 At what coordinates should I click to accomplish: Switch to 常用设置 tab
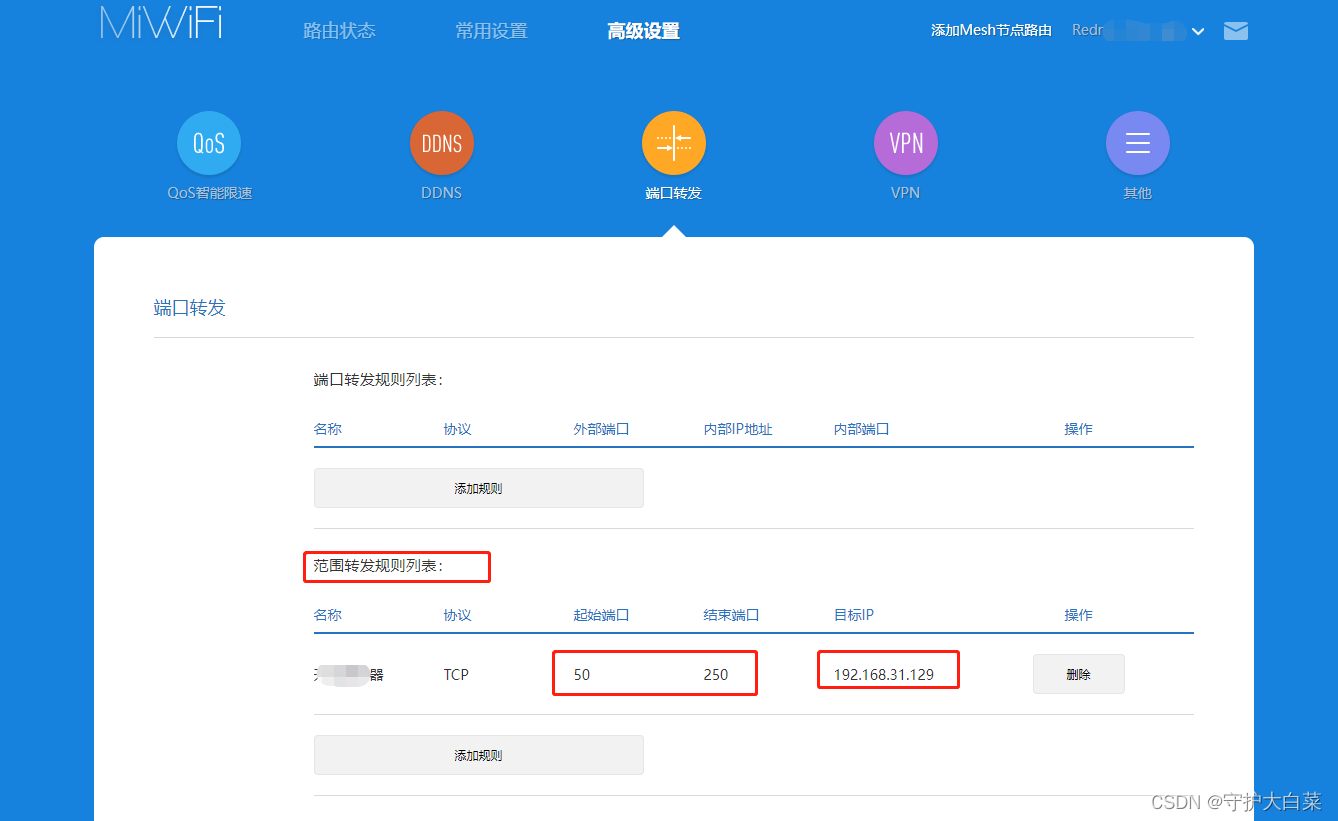coord(491,31)
